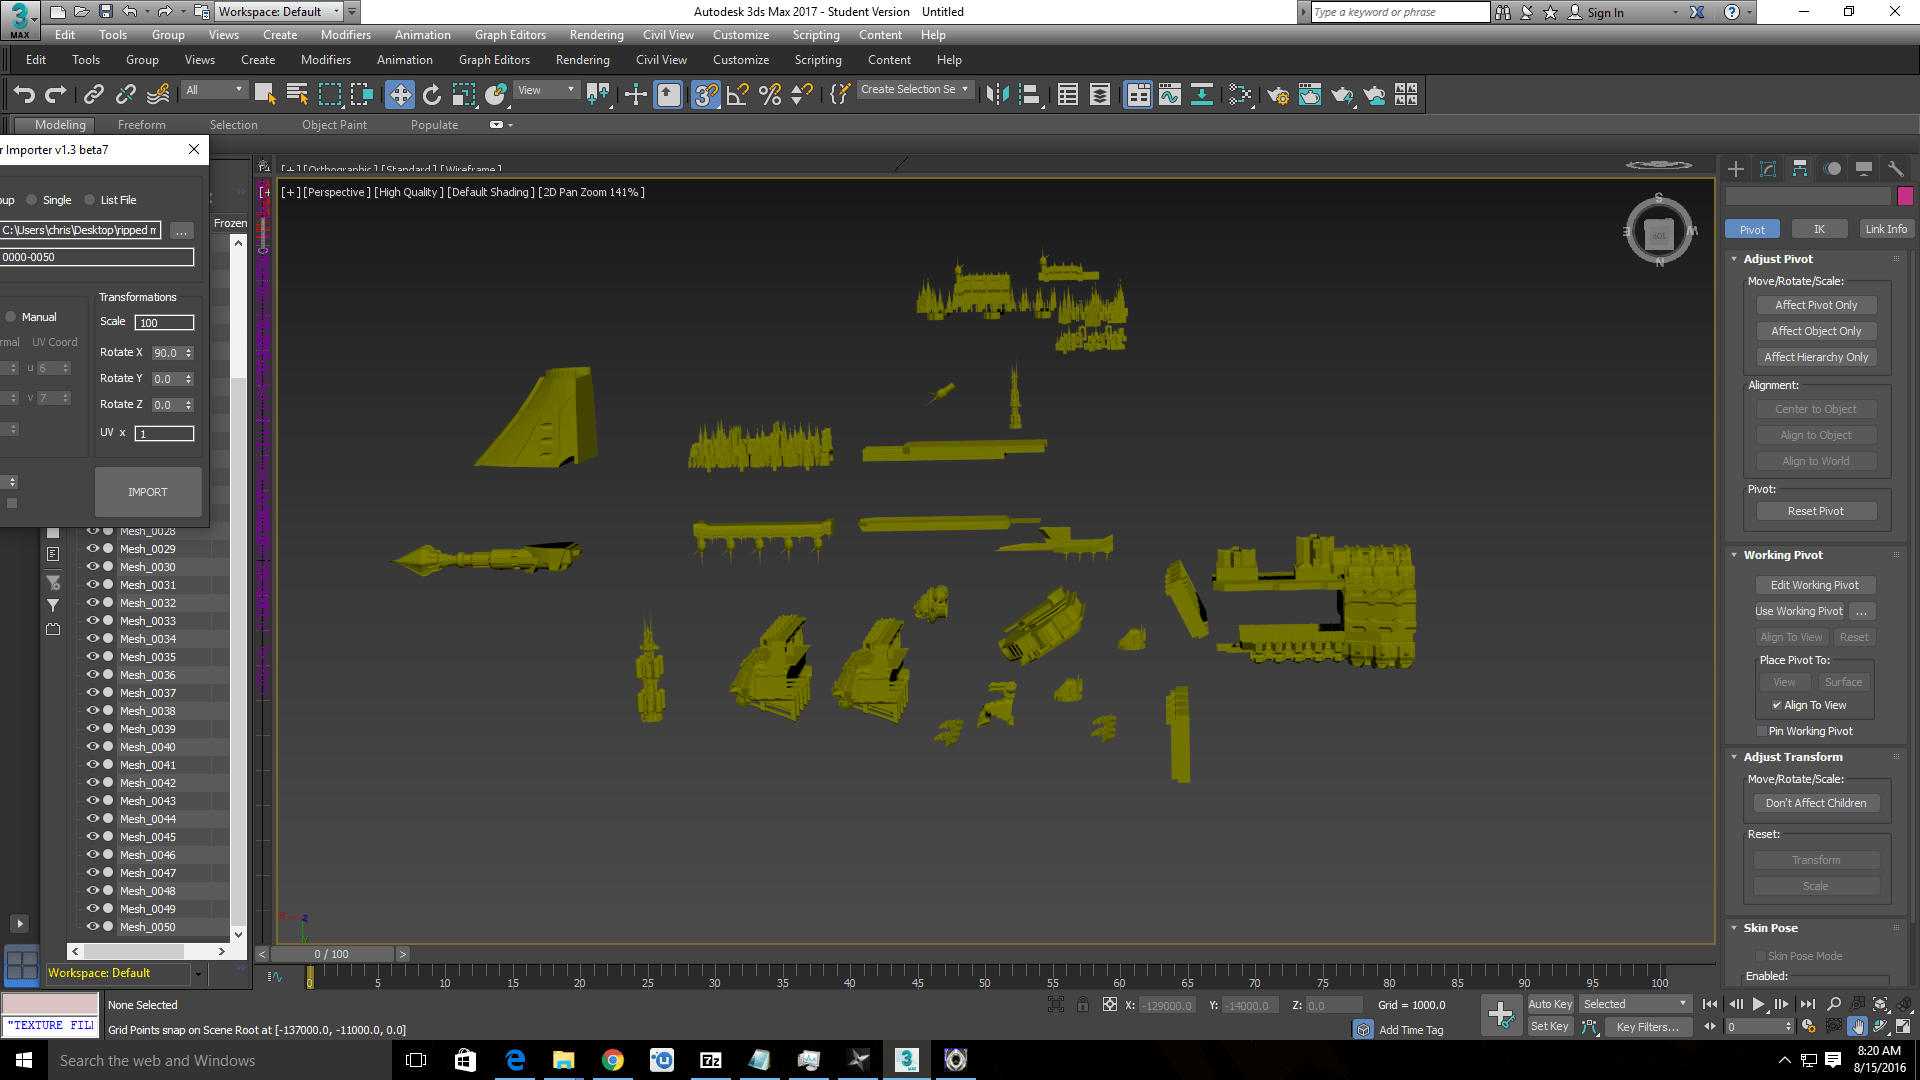Open the Schematic View icon

pyautogui.click(x=1202, y=95)
